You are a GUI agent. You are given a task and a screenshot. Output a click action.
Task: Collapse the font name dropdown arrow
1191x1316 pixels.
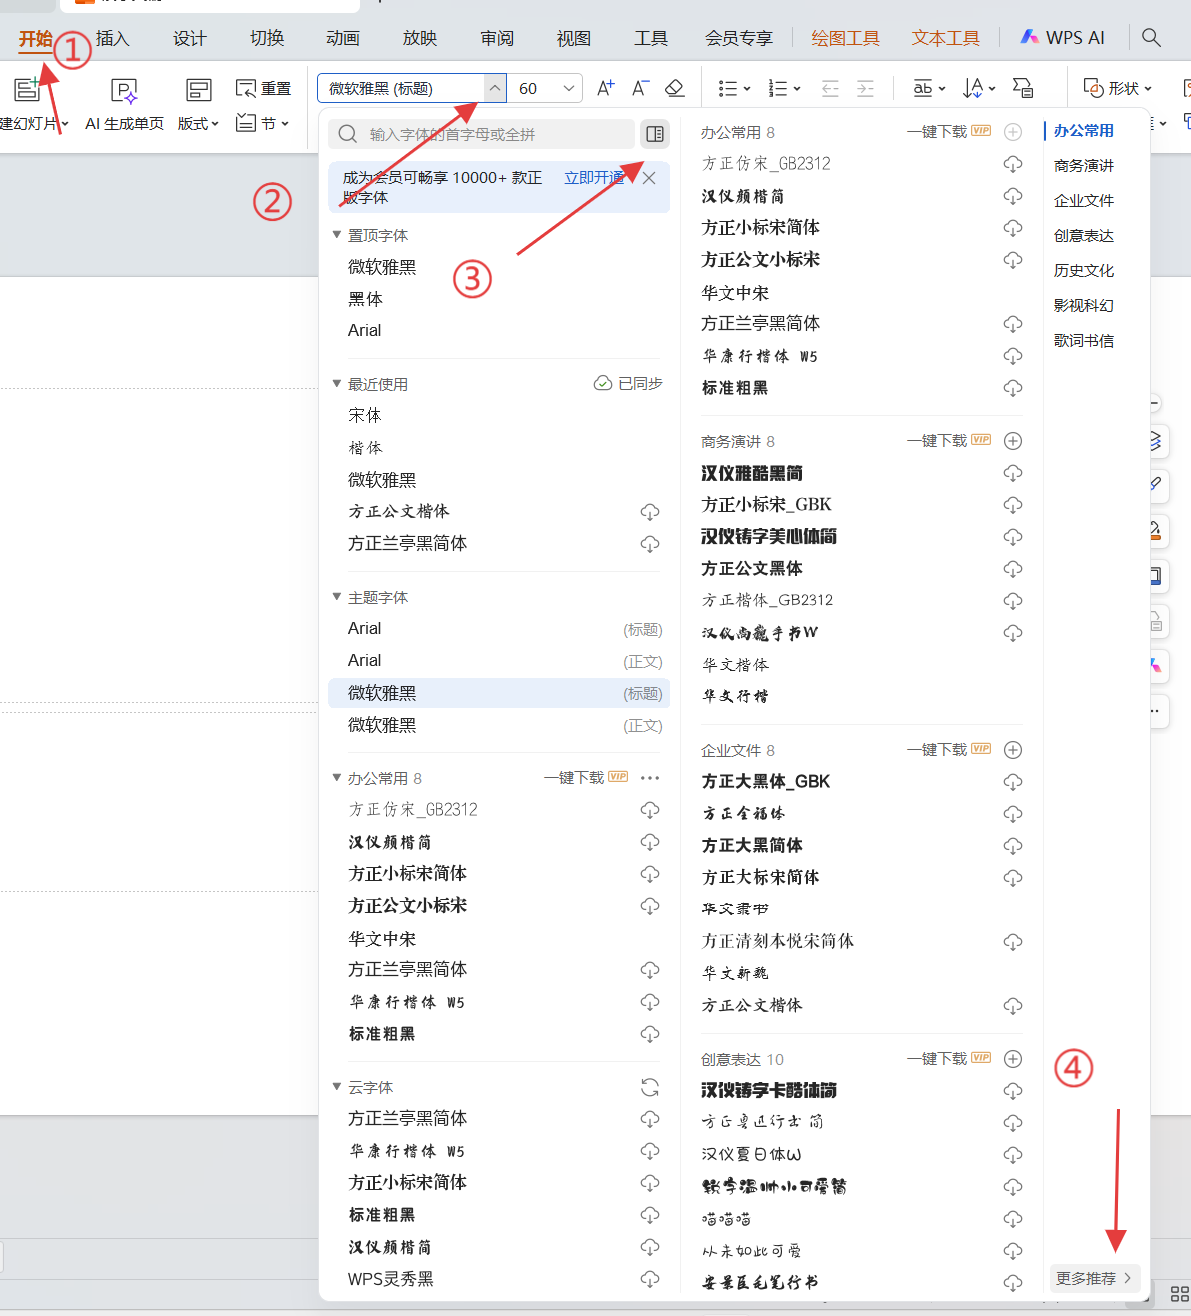click(x=495, y=88)
